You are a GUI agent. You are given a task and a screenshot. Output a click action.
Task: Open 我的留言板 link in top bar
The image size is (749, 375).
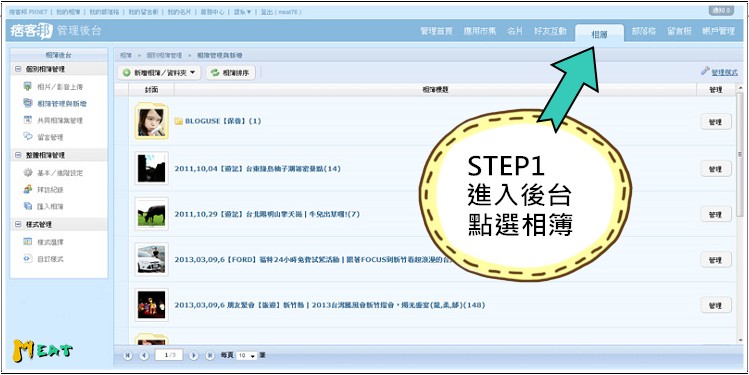tap(143, 12)
